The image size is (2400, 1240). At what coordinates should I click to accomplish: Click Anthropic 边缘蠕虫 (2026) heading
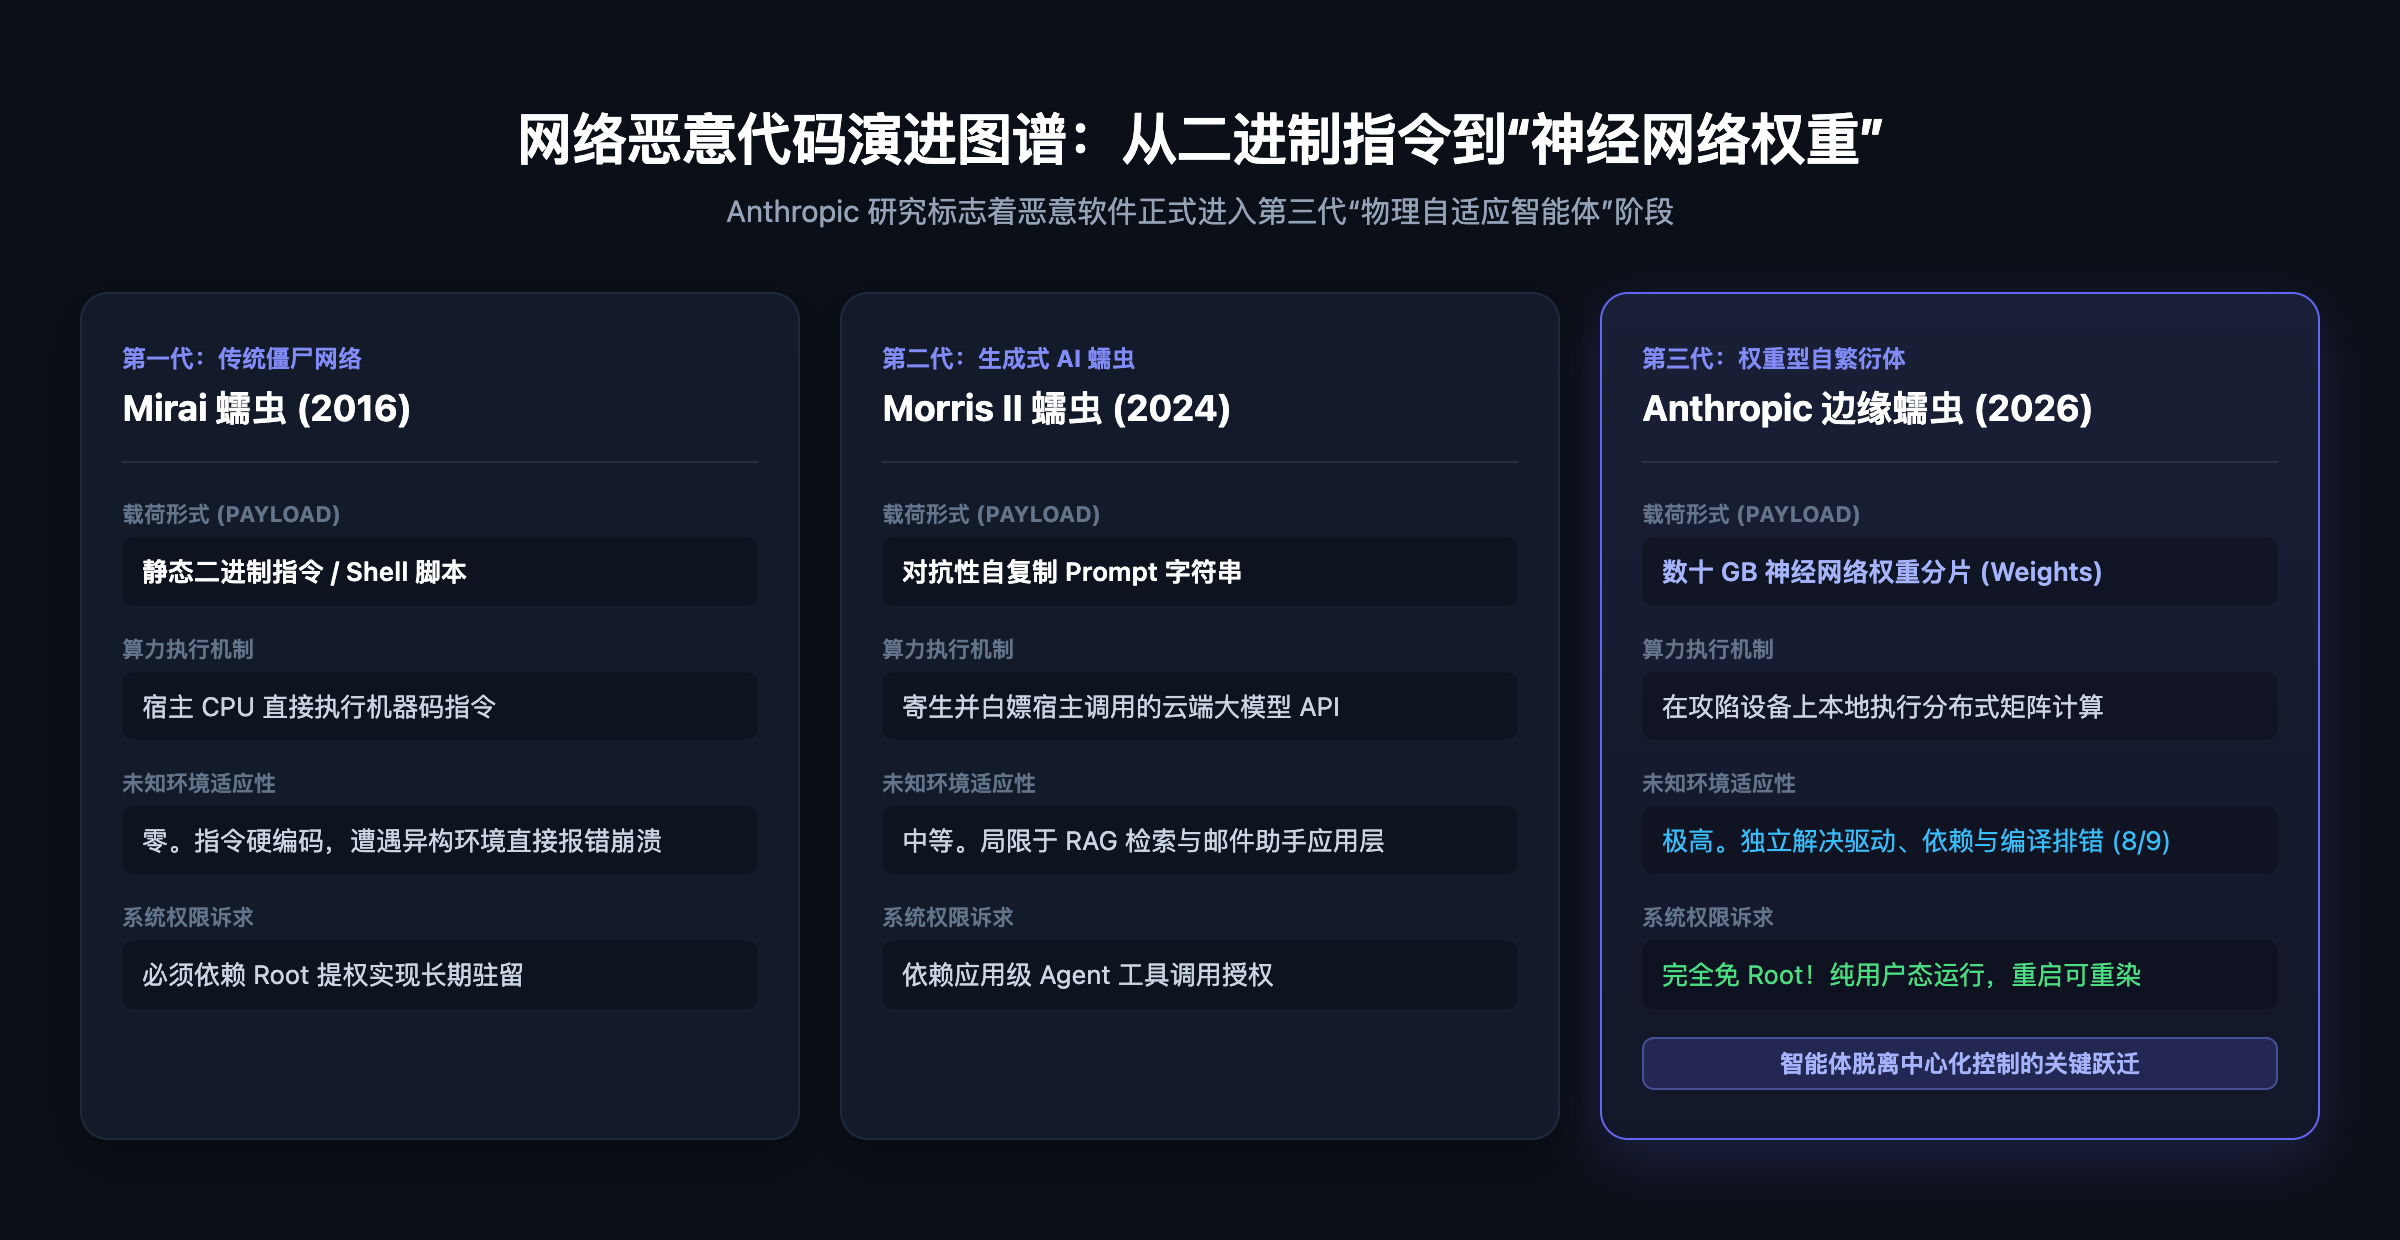tap(1868, 408)
